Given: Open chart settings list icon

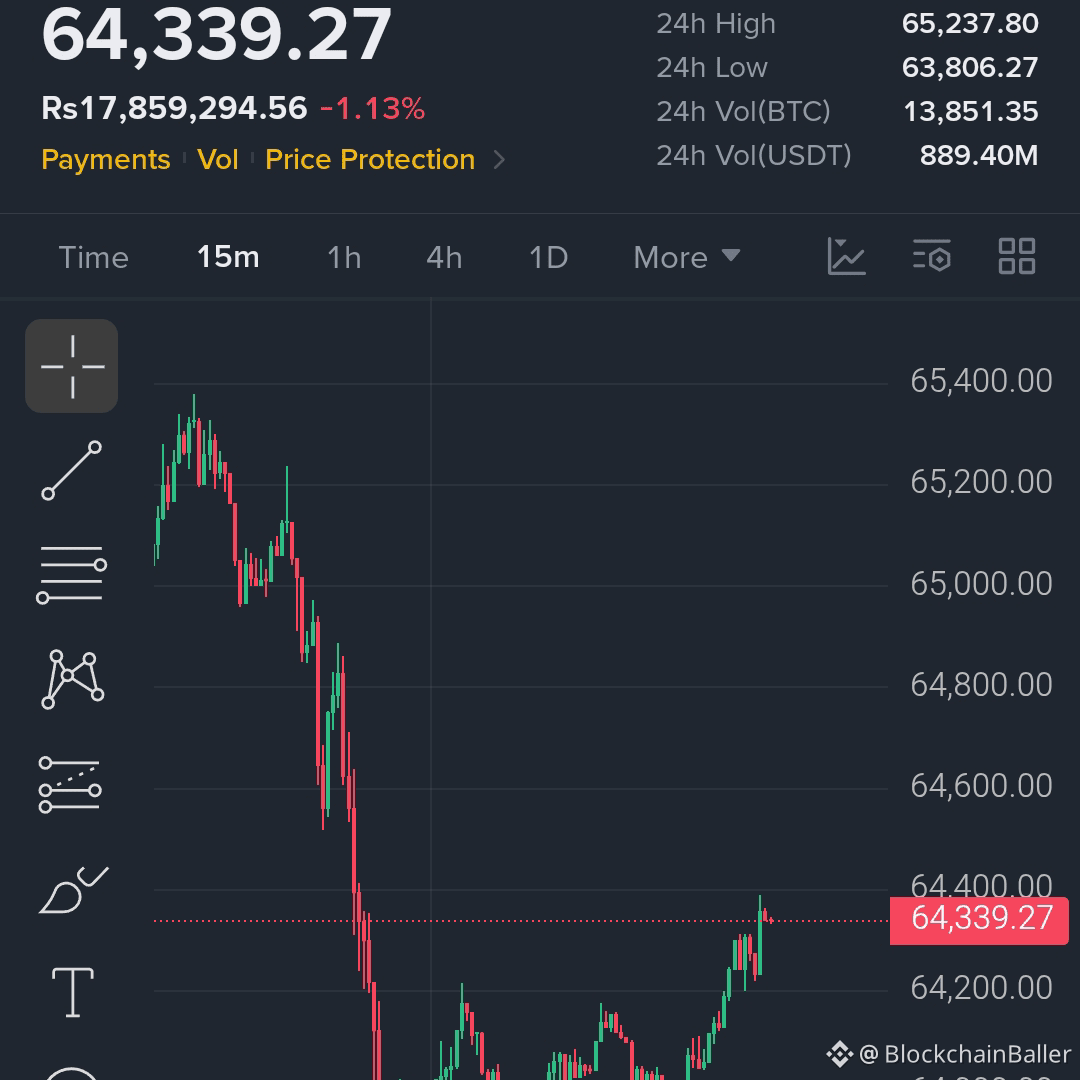Looking at the screenshot, I should 932,256.
